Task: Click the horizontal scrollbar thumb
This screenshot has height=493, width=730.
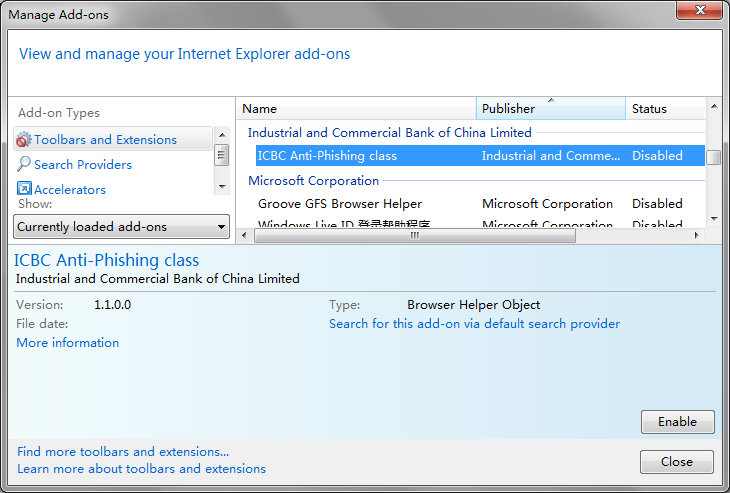Action: click(415, 236)
